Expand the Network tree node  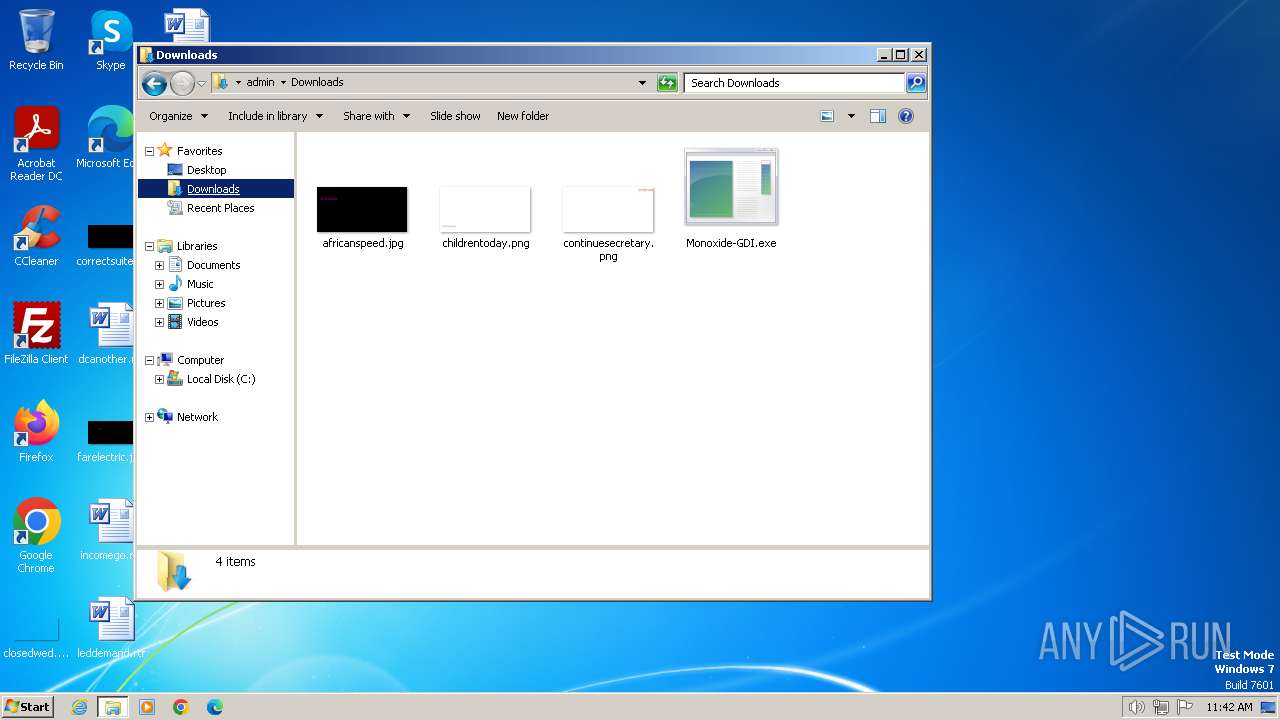click(x=150, y=417)
